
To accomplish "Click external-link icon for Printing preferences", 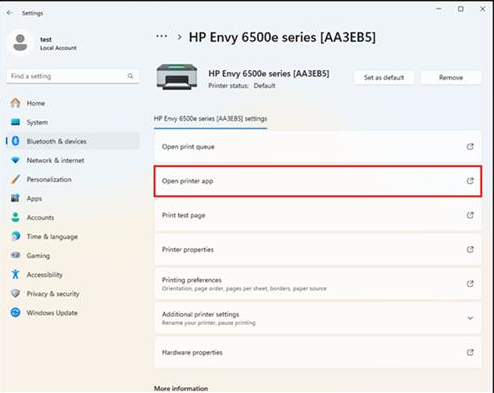I will (x=470, y=284).
